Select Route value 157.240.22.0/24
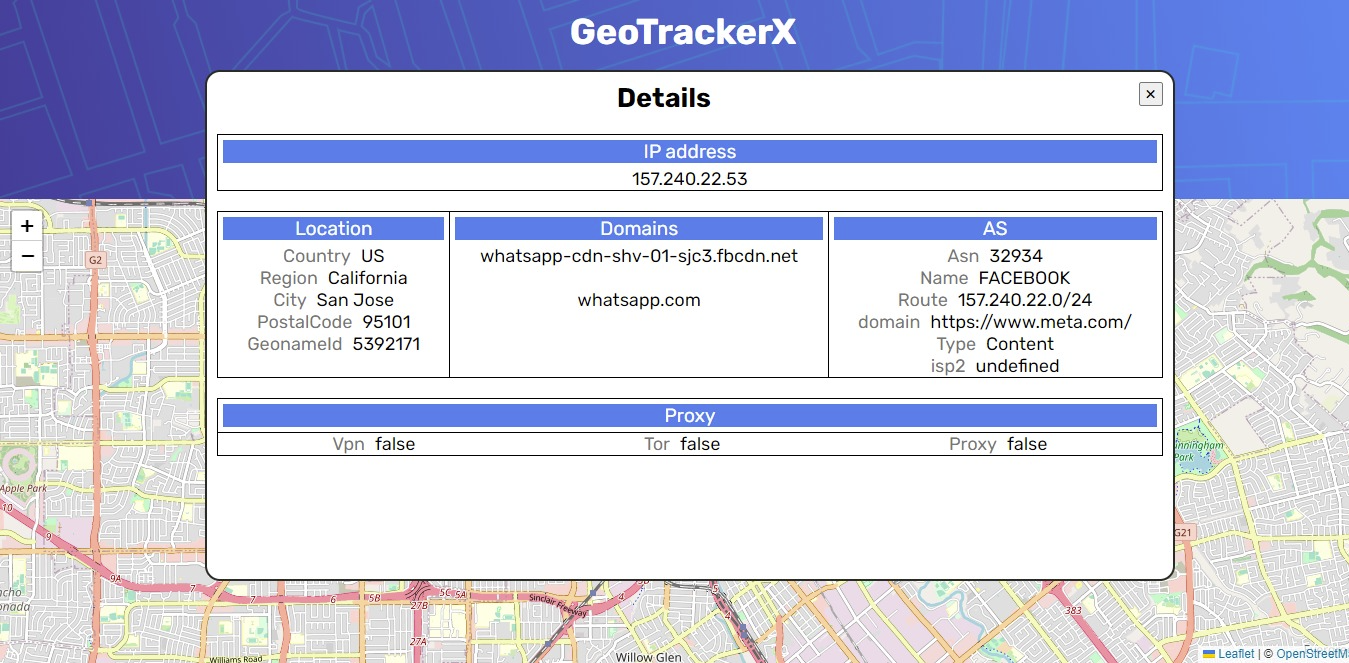This screenshot has height=663, width=1349. click(x=1025, y=300)
